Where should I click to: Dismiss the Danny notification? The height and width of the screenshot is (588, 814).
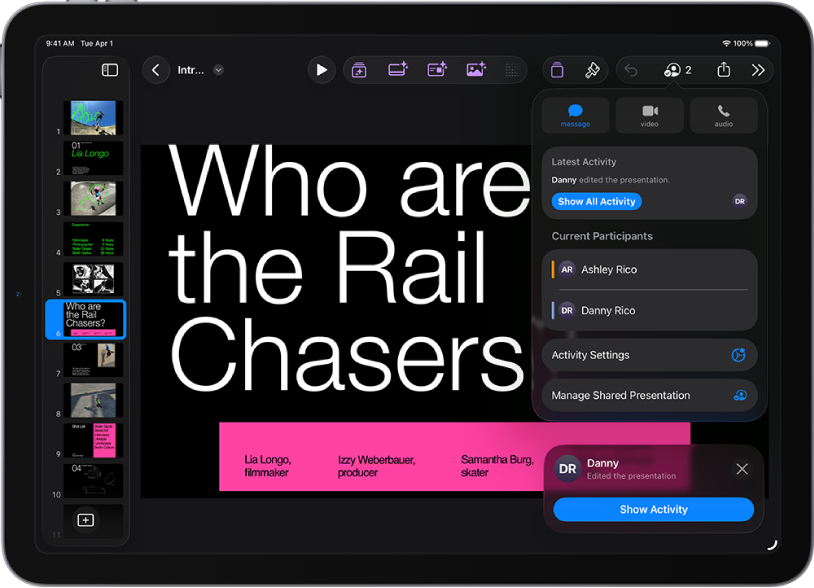tap(742, 469)
